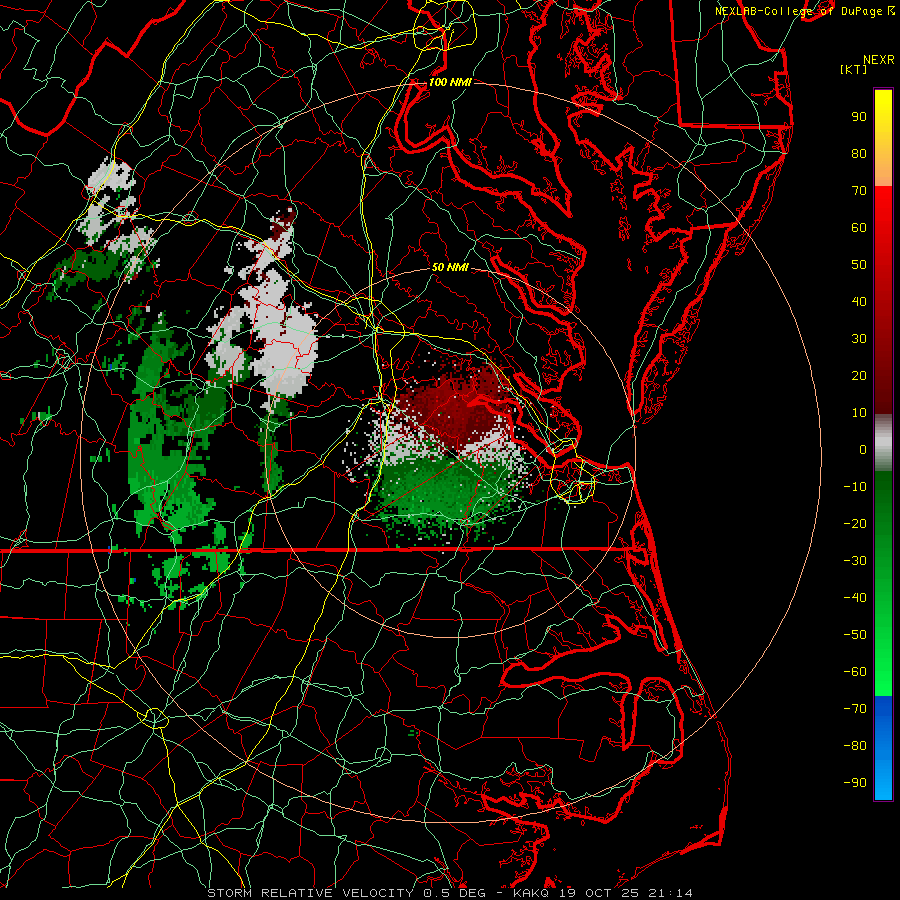Click the positive 60 scale value
The image size is (900, 900).
tap(859, 227)
